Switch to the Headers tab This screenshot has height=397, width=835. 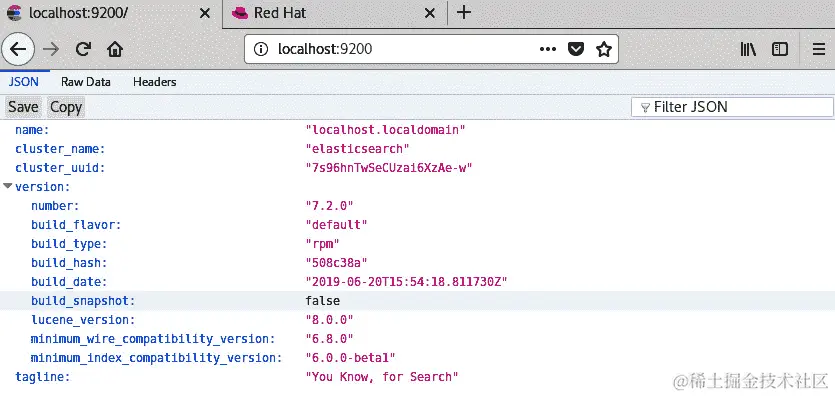point(154,82)
